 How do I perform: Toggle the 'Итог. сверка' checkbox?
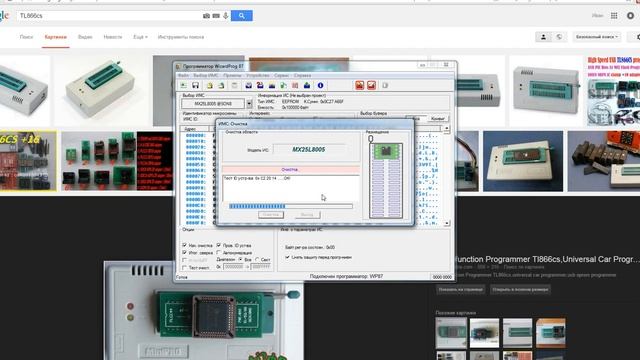184,252
